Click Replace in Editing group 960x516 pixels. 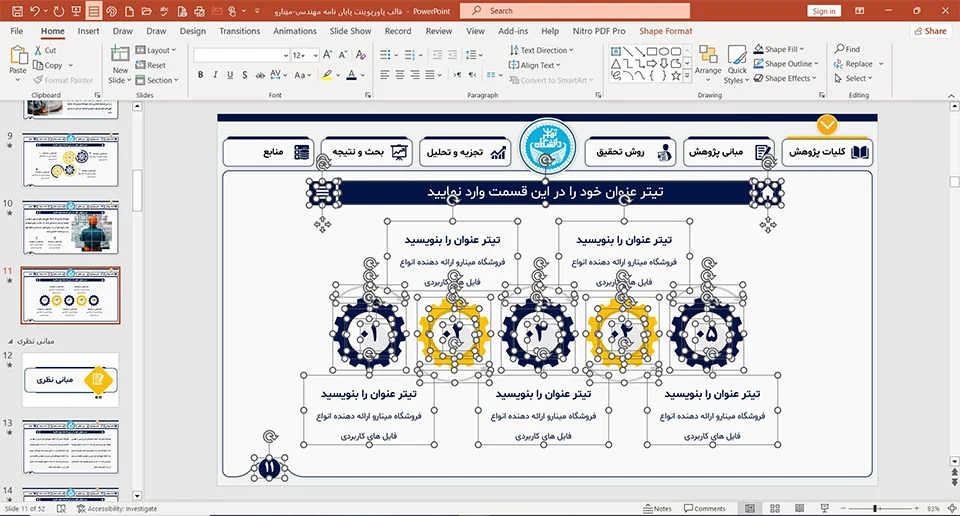point(853,64)
